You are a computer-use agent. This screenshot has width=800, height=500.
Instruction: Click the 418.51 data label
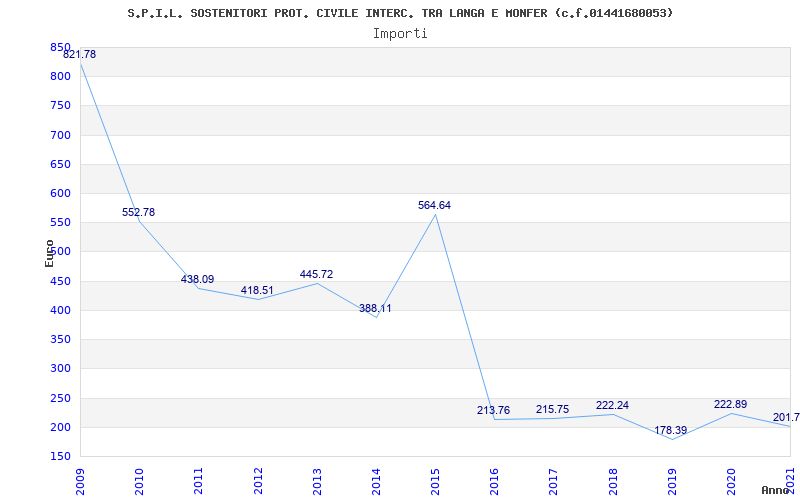coord(257,291)
